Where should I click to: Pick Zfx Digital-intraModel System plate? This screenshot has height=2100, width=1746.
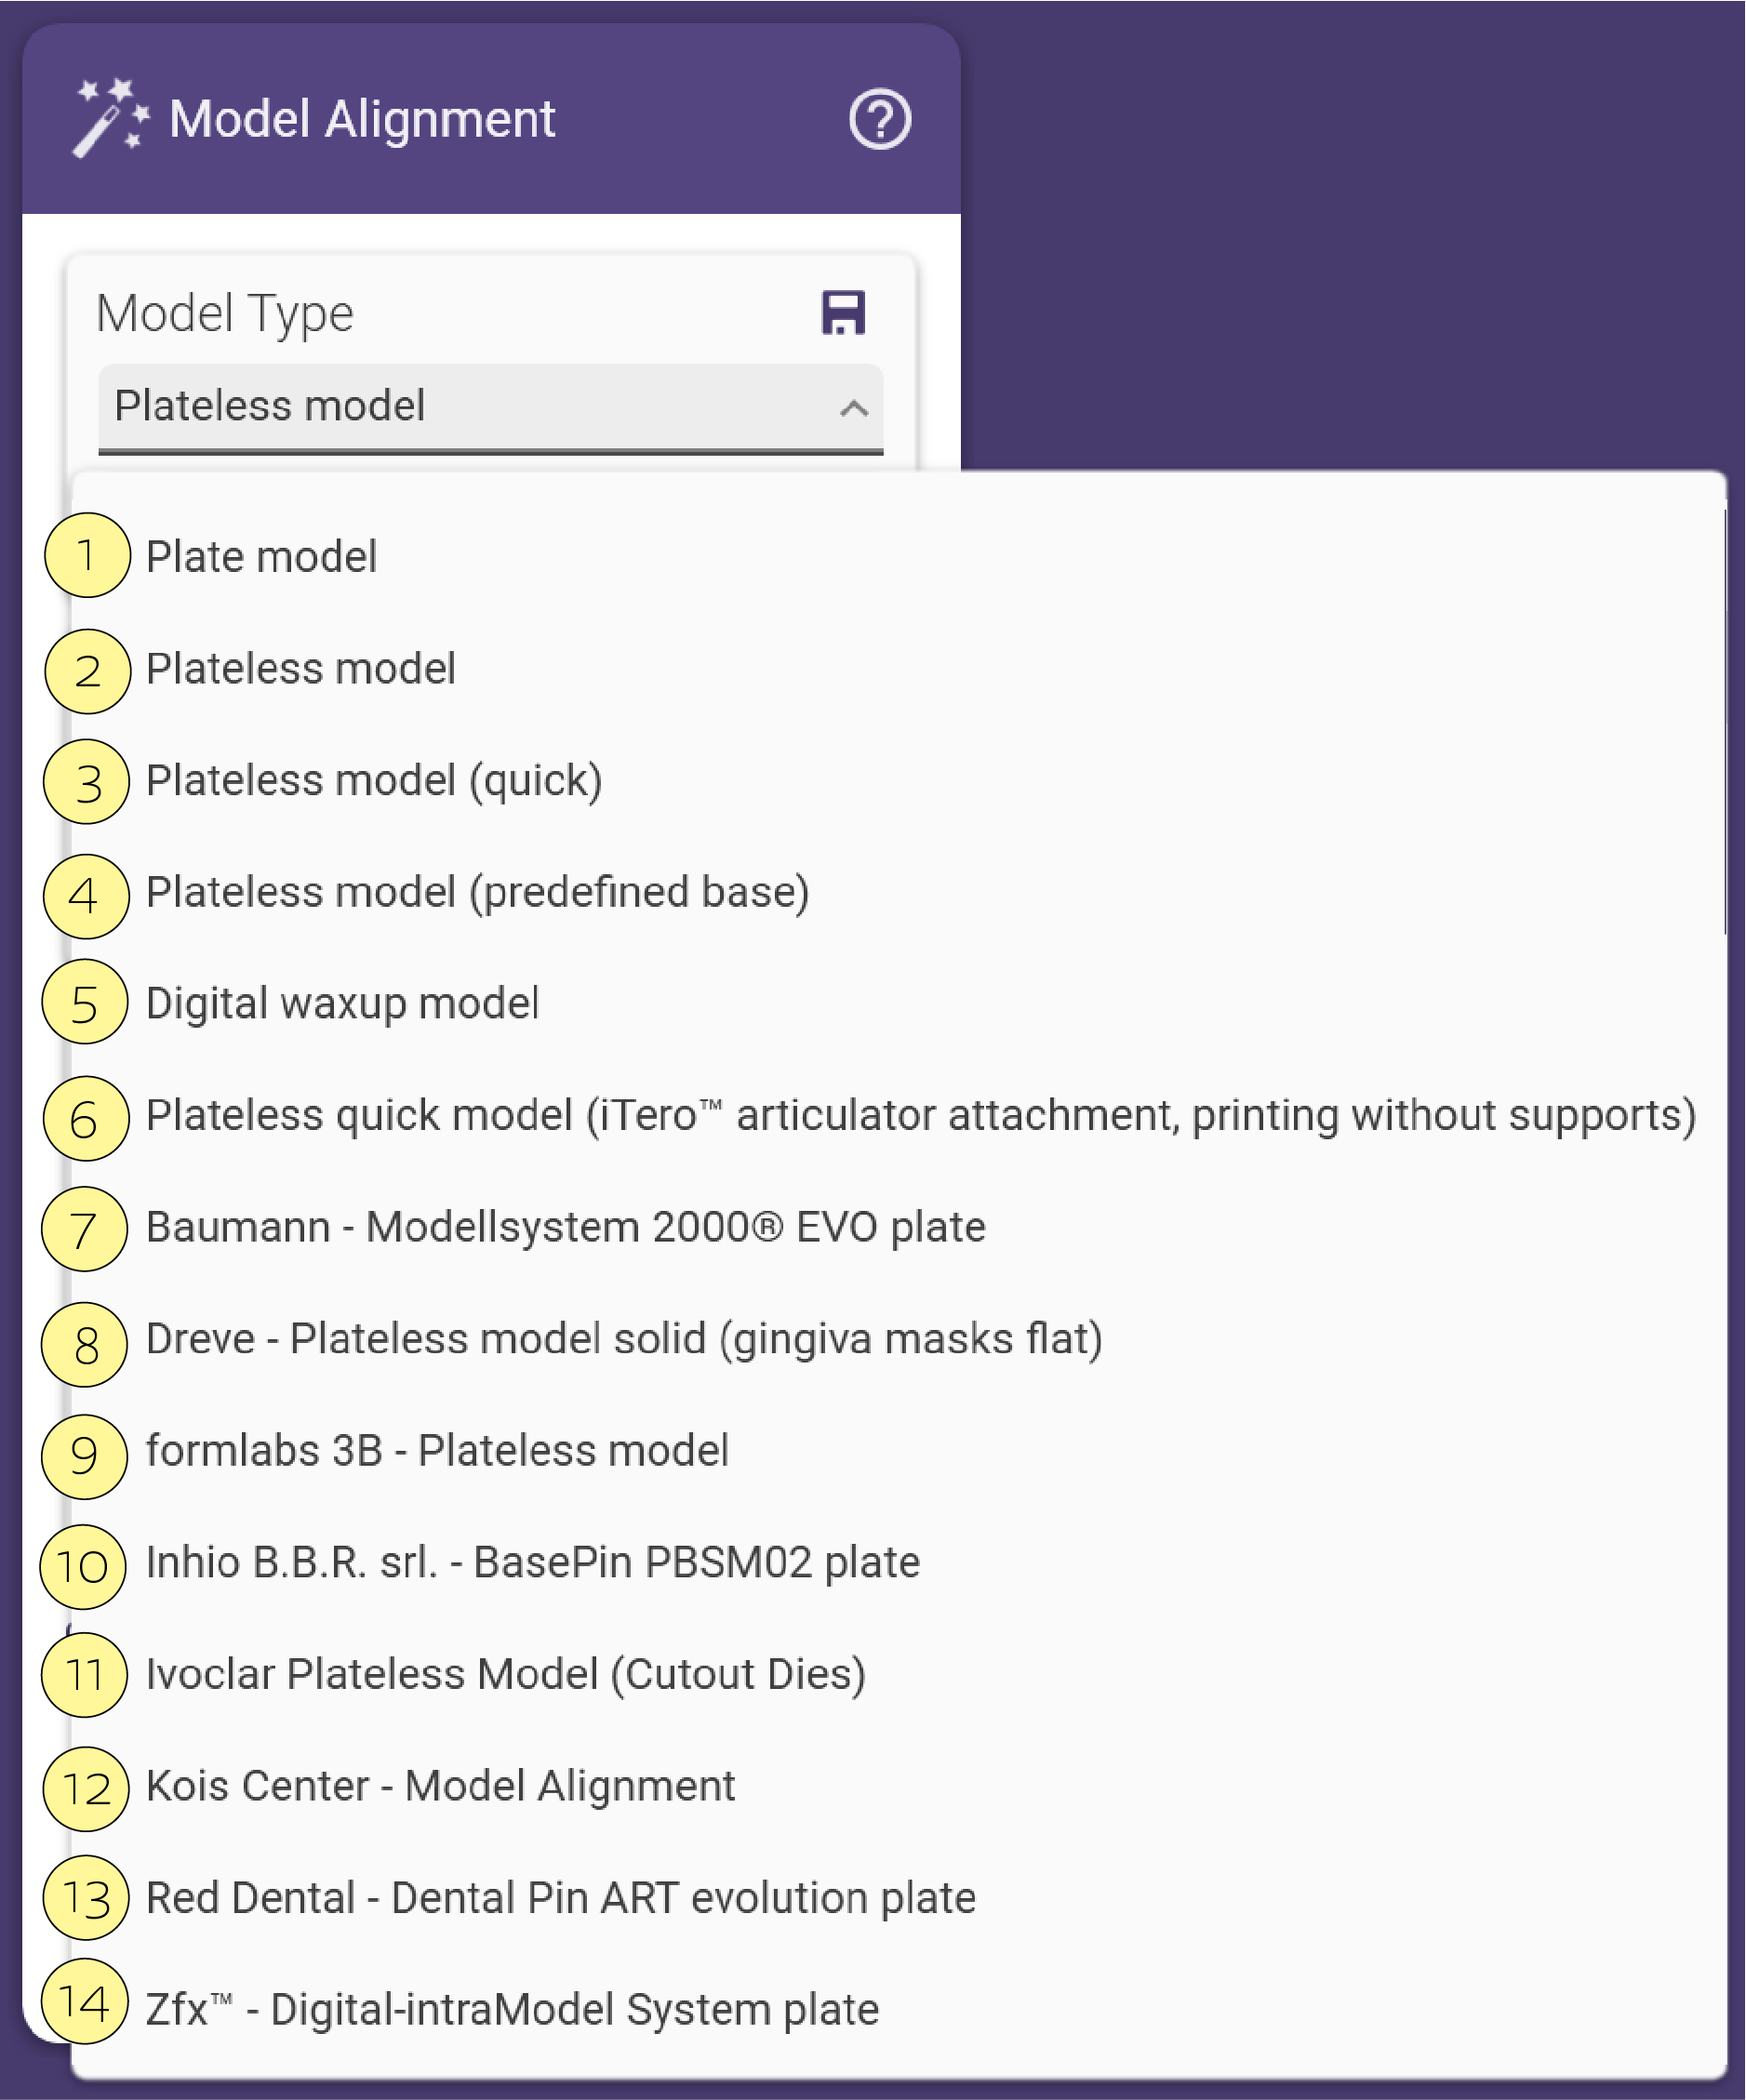(x=898, y=2010)
